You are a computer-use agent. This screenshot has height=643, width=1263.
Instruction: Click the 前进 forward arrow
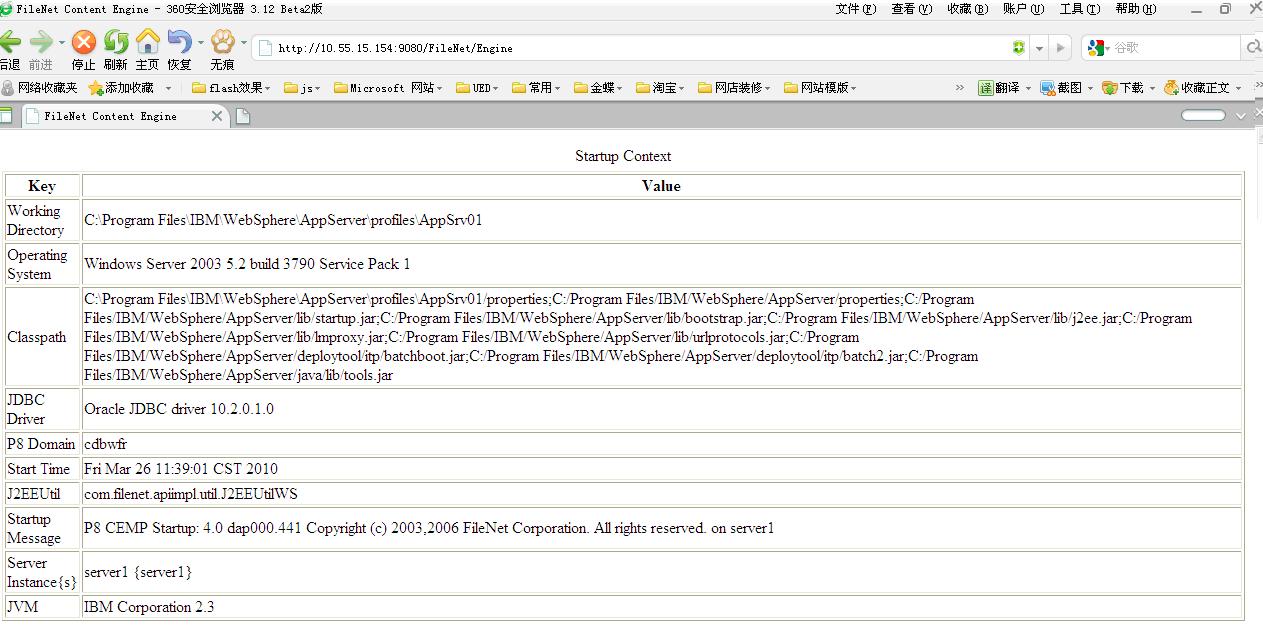pyautogui.click(x=41, y=42)
